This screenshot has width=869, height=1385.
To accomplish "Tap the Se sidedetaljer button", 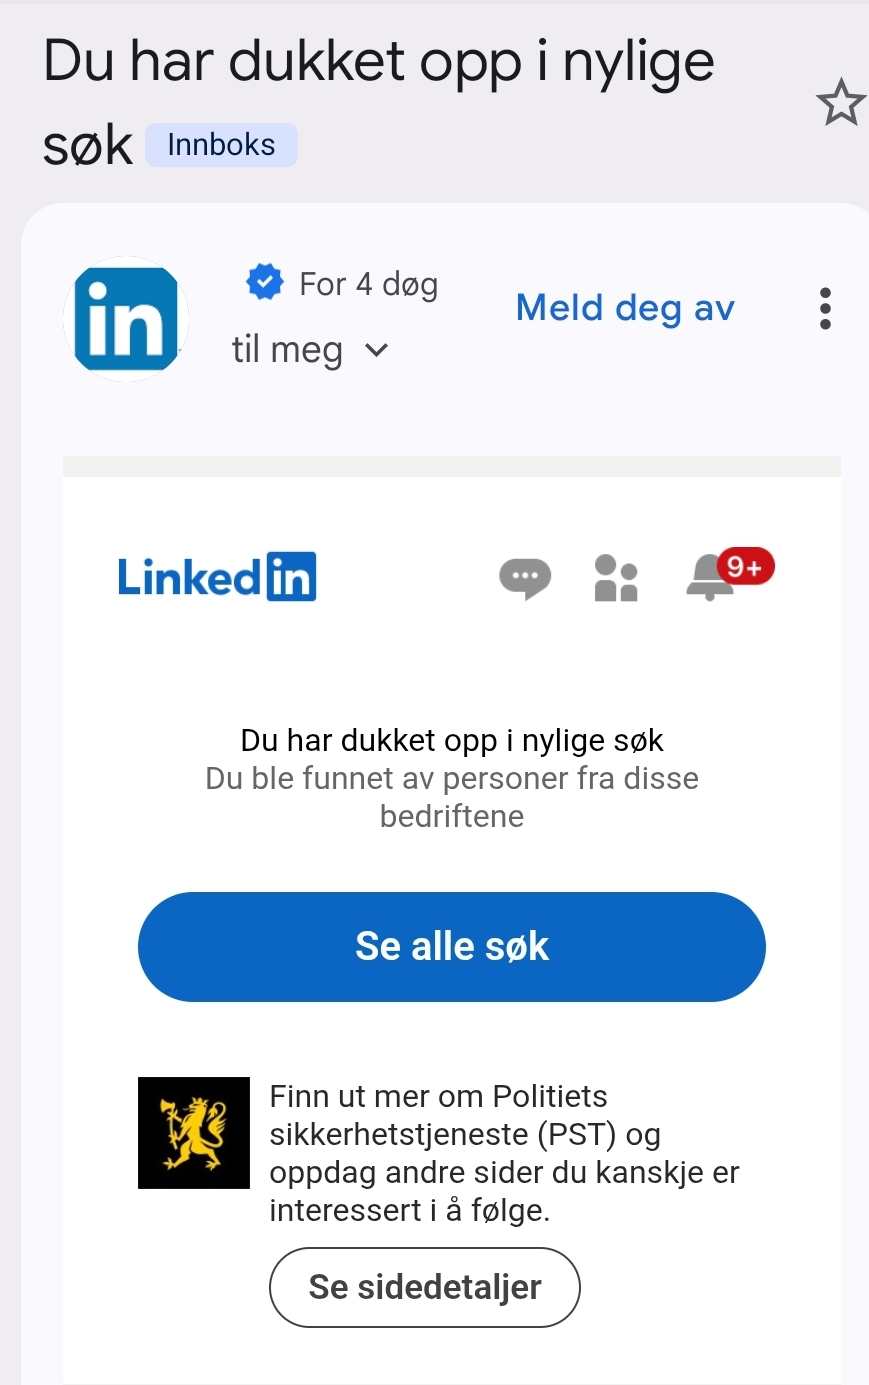I will click(x=425, y=1287).
